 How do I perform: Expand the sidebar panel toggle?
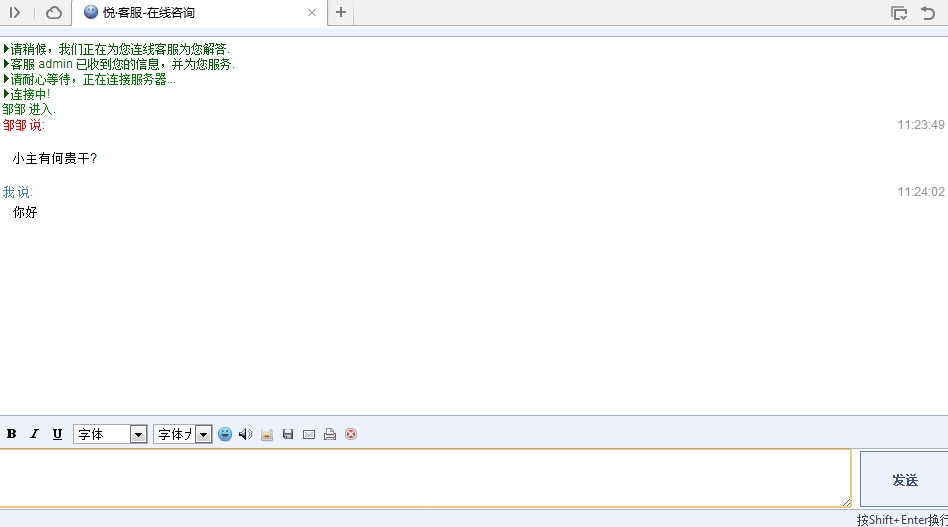[x=15, y=13]
